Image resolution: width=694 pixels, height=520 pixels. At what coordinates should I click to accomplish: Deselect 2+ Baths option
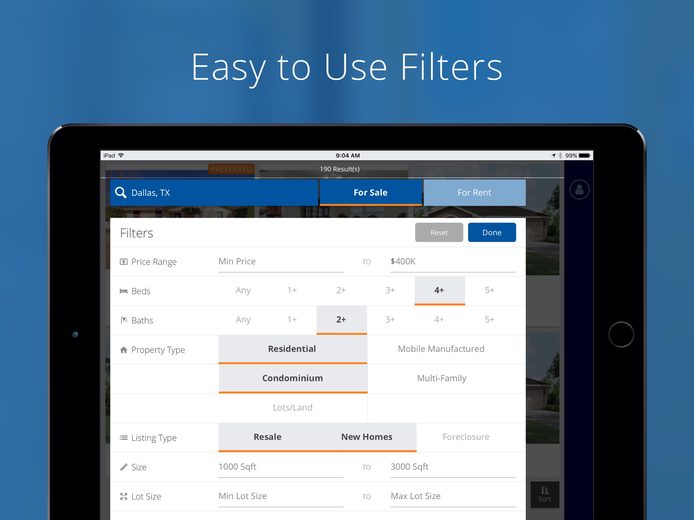pyautogui.click(x=342, y=320)
